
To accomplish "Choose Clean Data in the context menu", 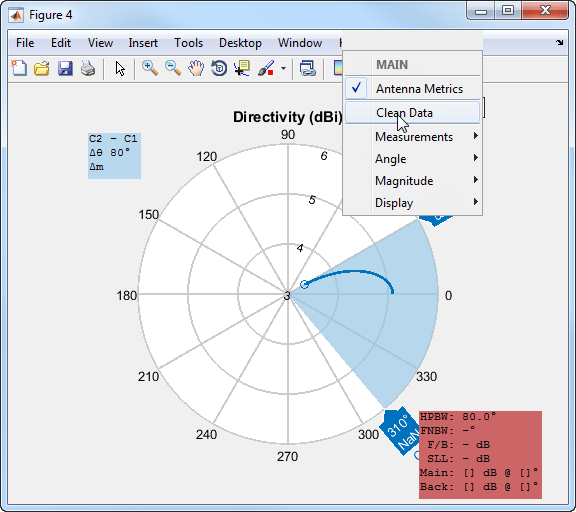I will [x=412, y=112].
